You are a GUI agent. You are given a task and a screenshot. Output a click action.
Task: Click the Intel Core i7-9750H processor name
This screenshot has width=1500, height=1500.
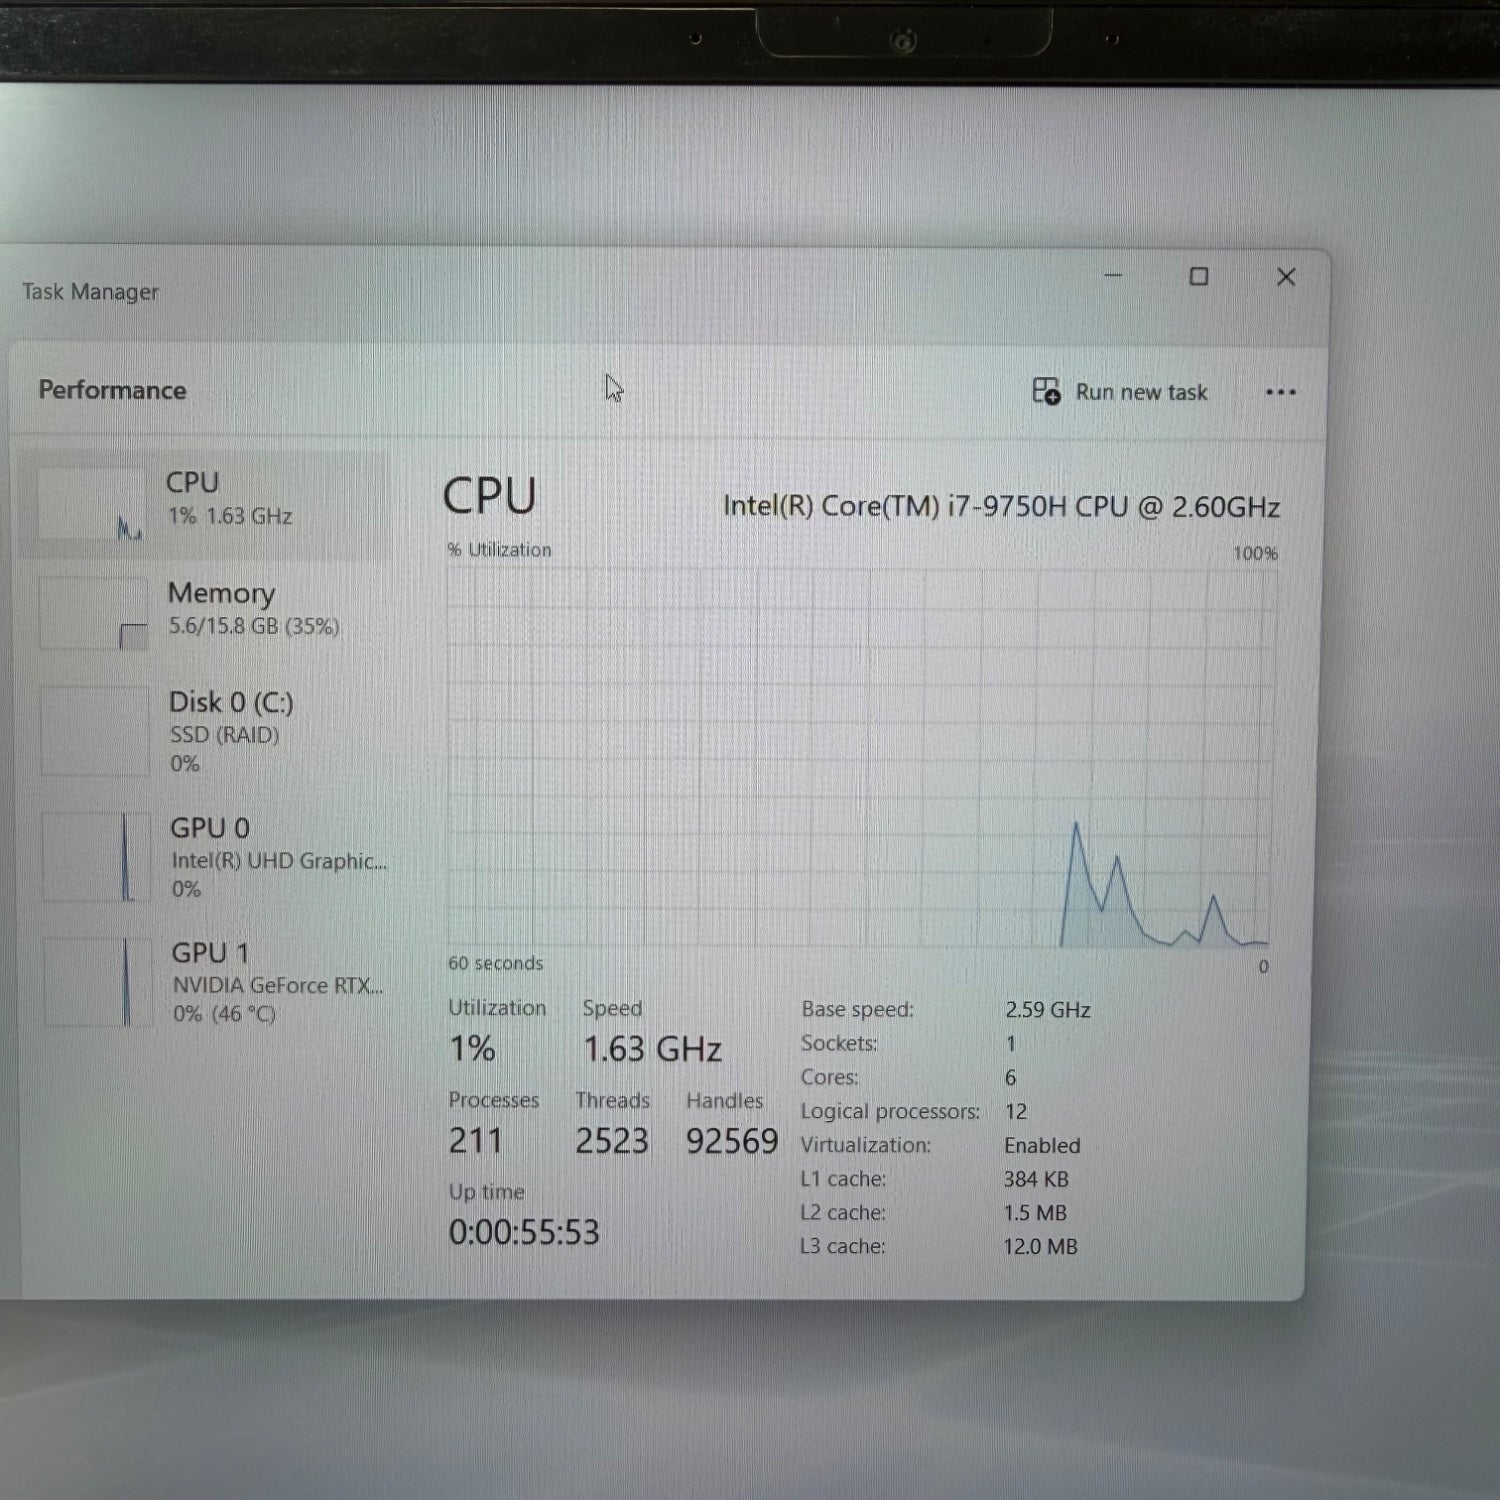(x=1000, y=507)
